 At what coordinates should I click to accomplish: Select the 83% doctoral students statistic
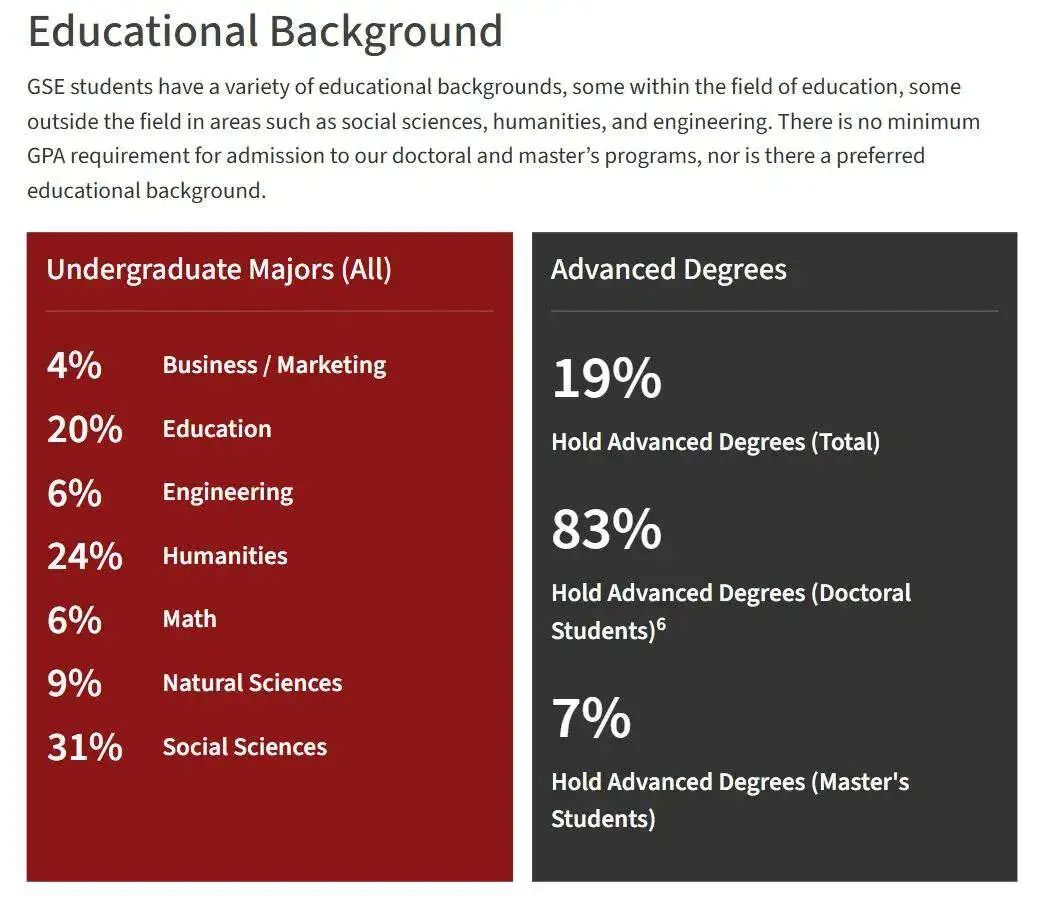606,529
